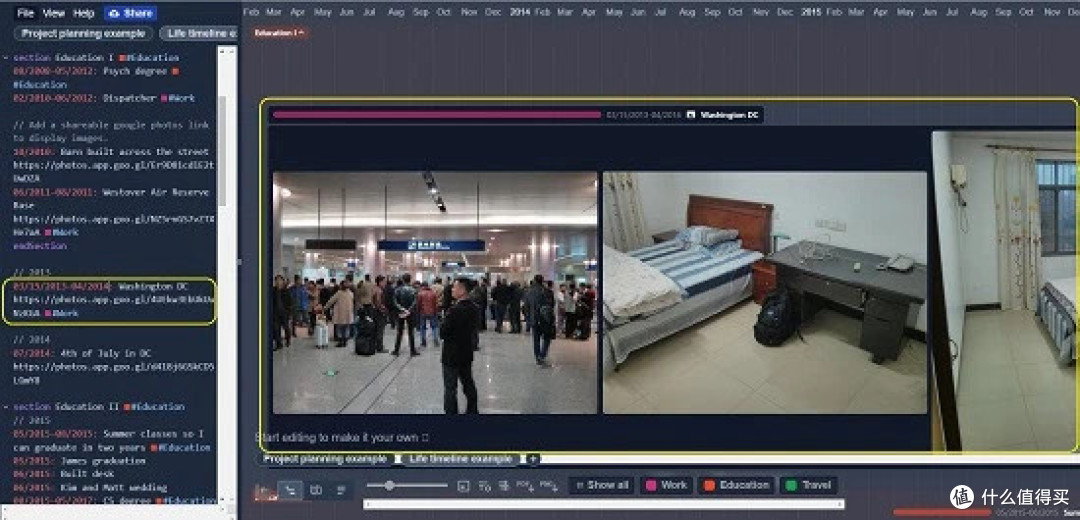Open the File menu

pos(25,13)
